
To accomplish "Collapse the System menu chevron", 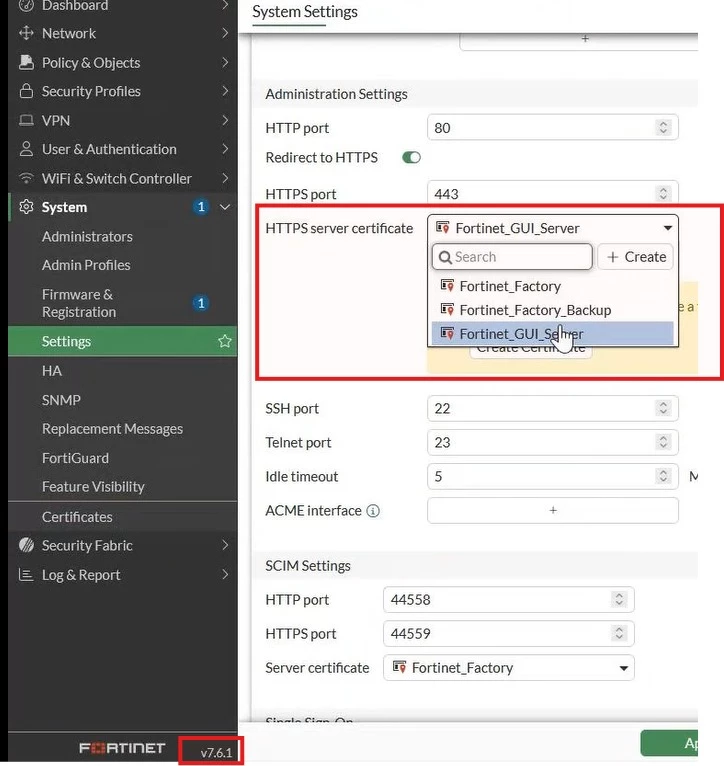I will 225,207.
